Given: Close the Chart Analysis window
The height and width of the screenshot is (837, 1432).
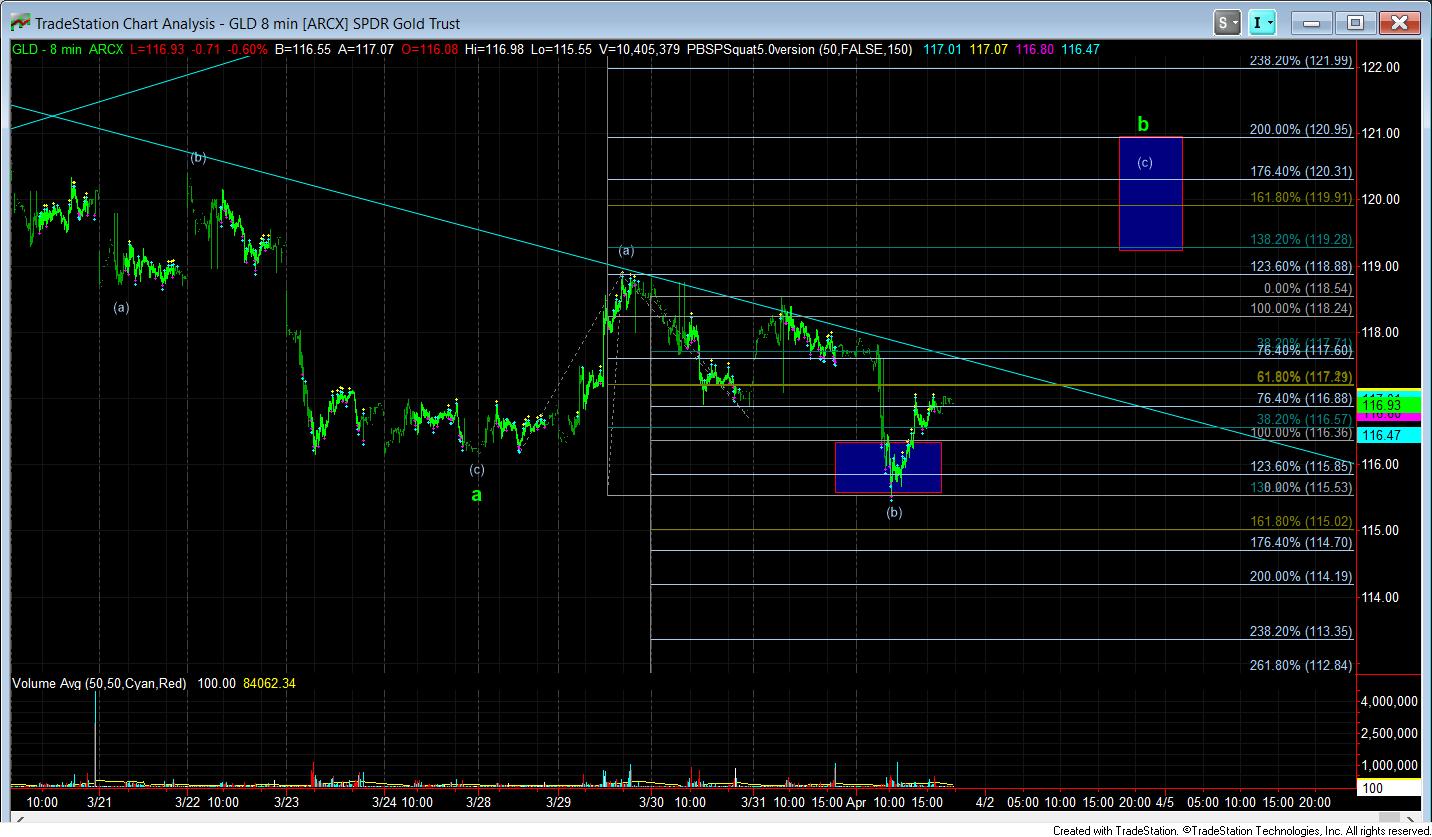Looking at the screenshot, I should 1398,22.
